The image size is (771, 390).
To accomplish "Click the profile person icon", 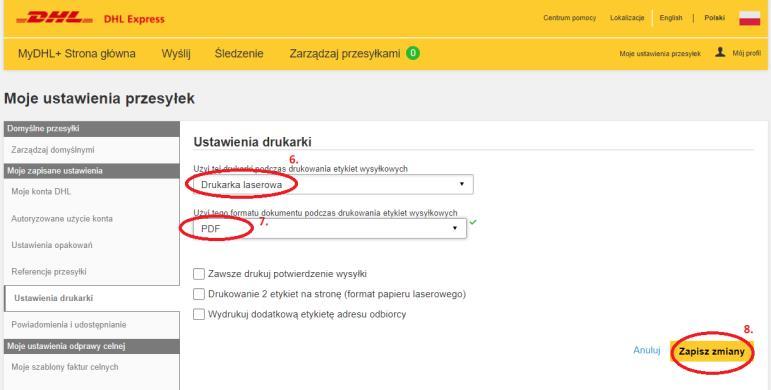I will [x=720, y=52].
